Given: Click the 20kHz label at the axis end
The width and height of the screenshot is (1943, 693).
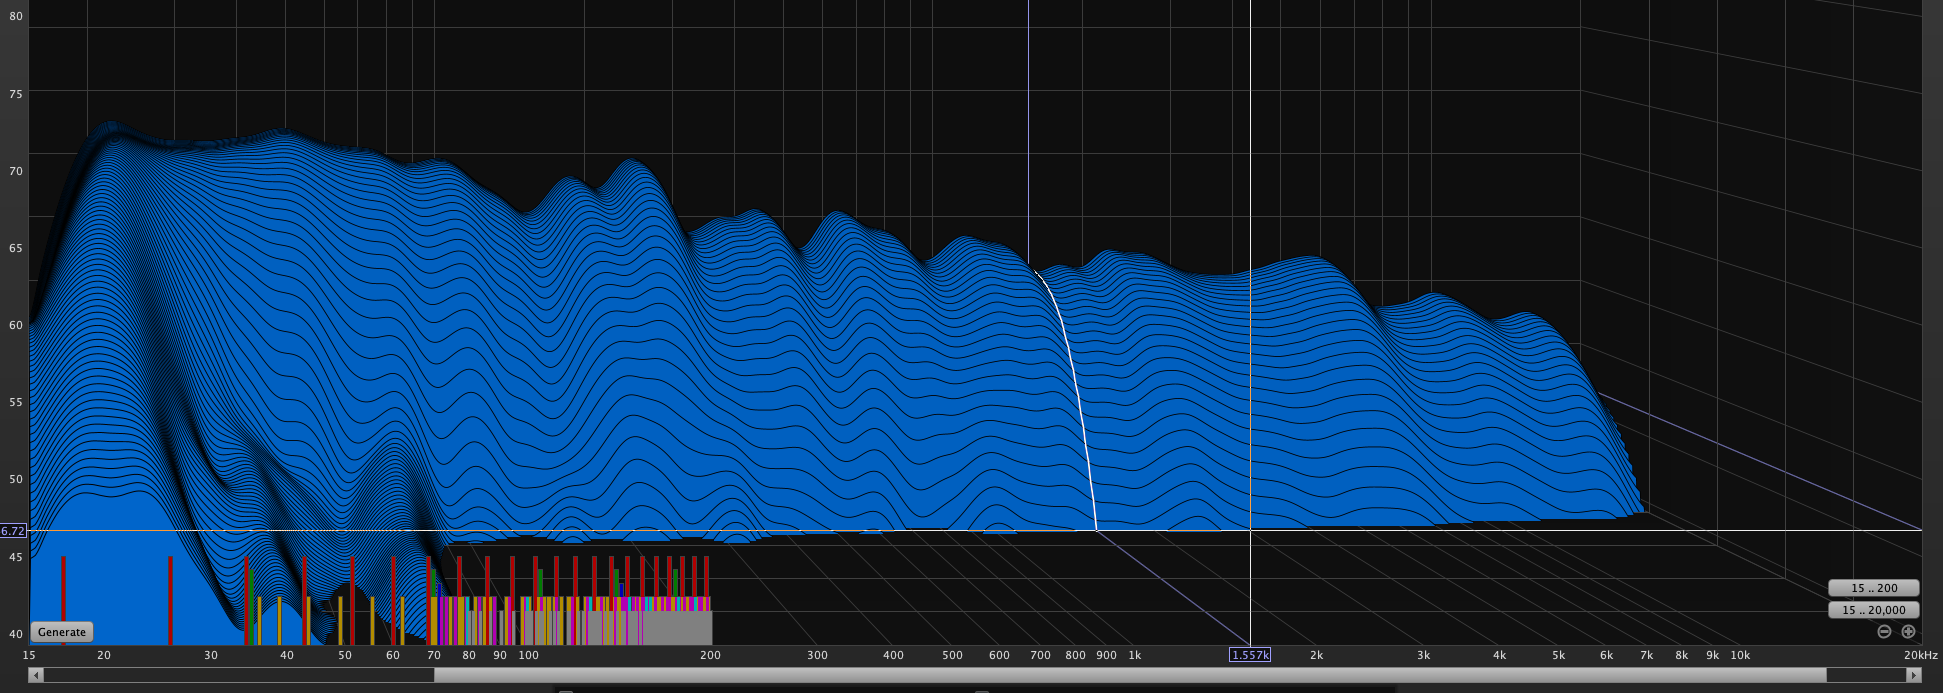Looking at the screenshot, I should pyautogui.click(x=1920, y=656).
